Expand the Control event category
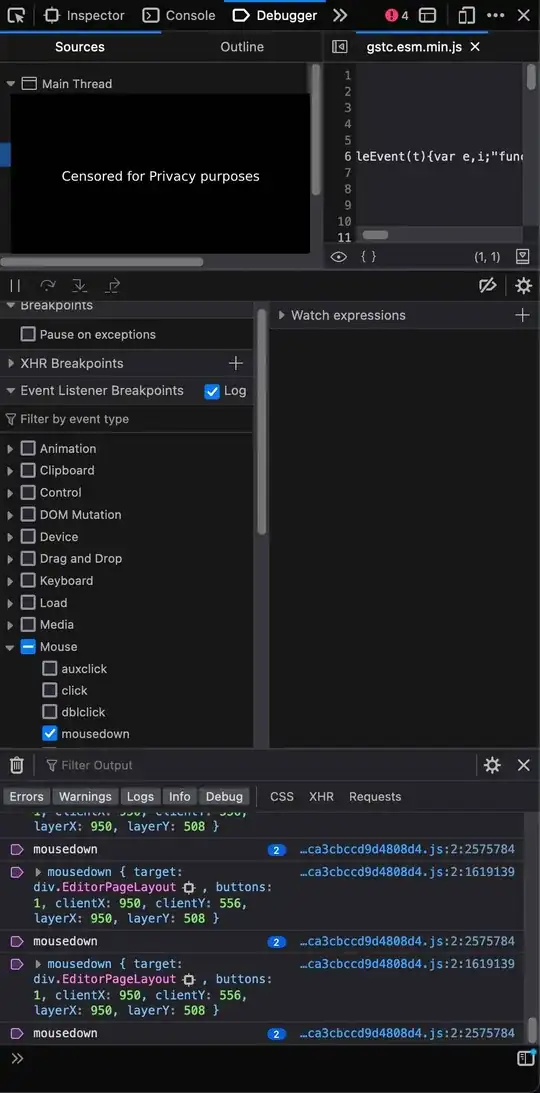The height and width of the screenshot is (1093, 540). [x=10, y=493]
